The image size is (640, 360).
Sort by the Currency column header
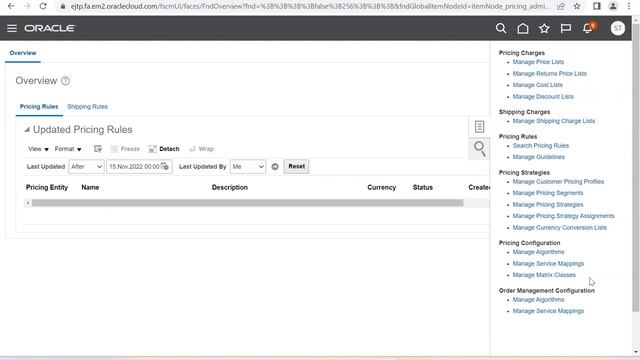pos(382,187)
